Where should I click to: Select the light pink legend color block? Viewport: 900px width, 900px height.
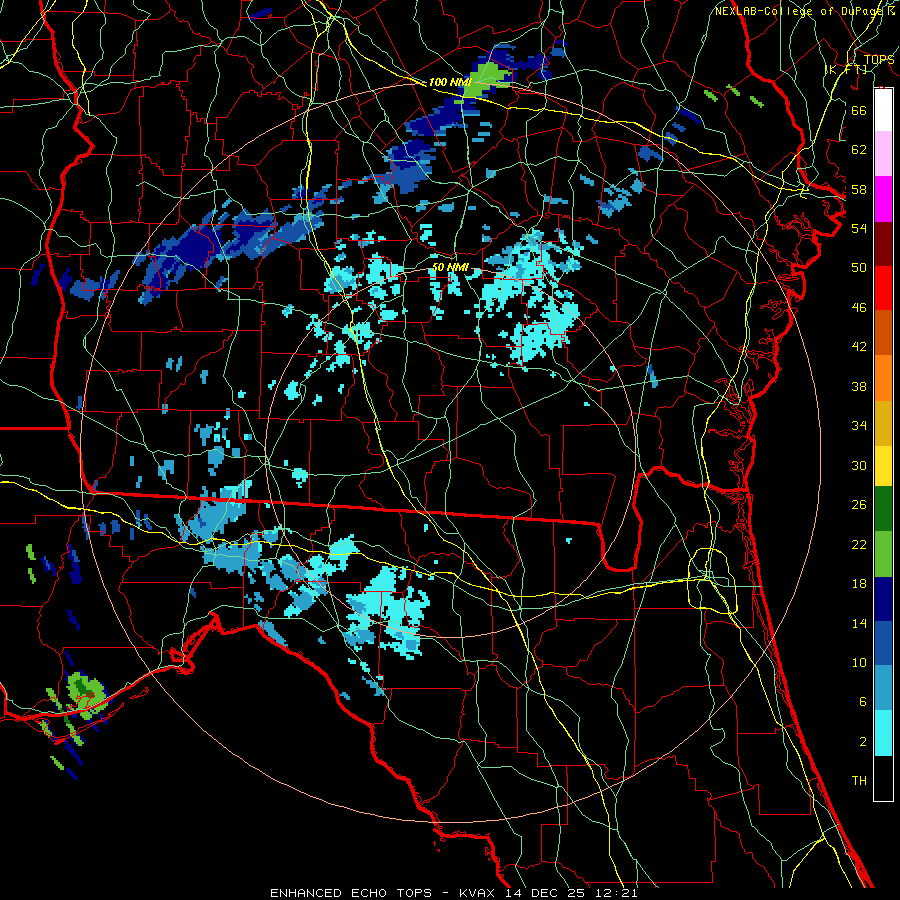[x=883, y=154]
